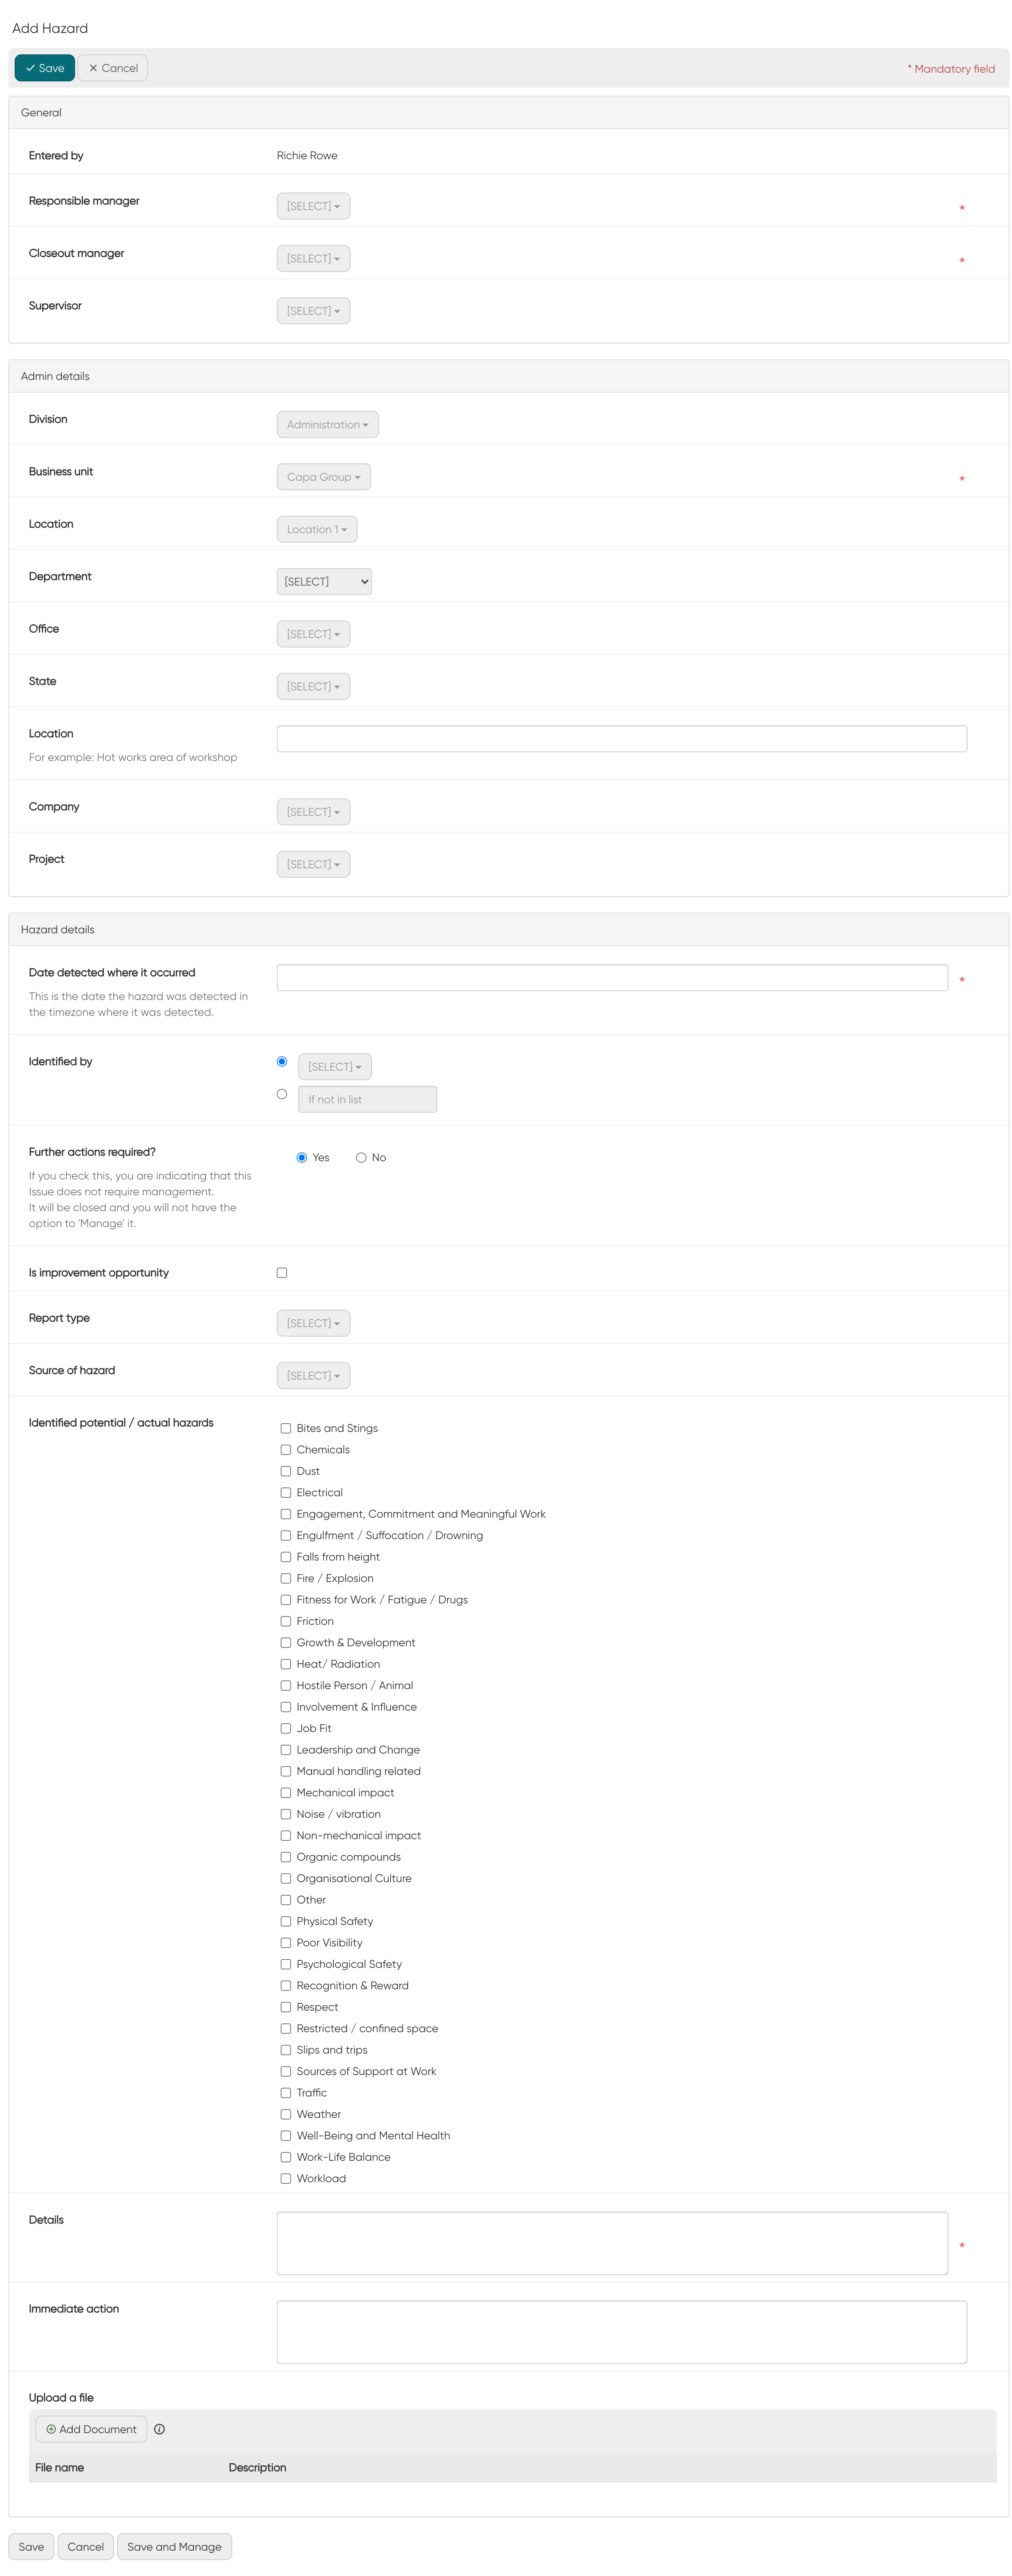This screenshot has height=2576, width=1012.
Task: Open the Report type dropdown
Action: tap(313, 1323)
